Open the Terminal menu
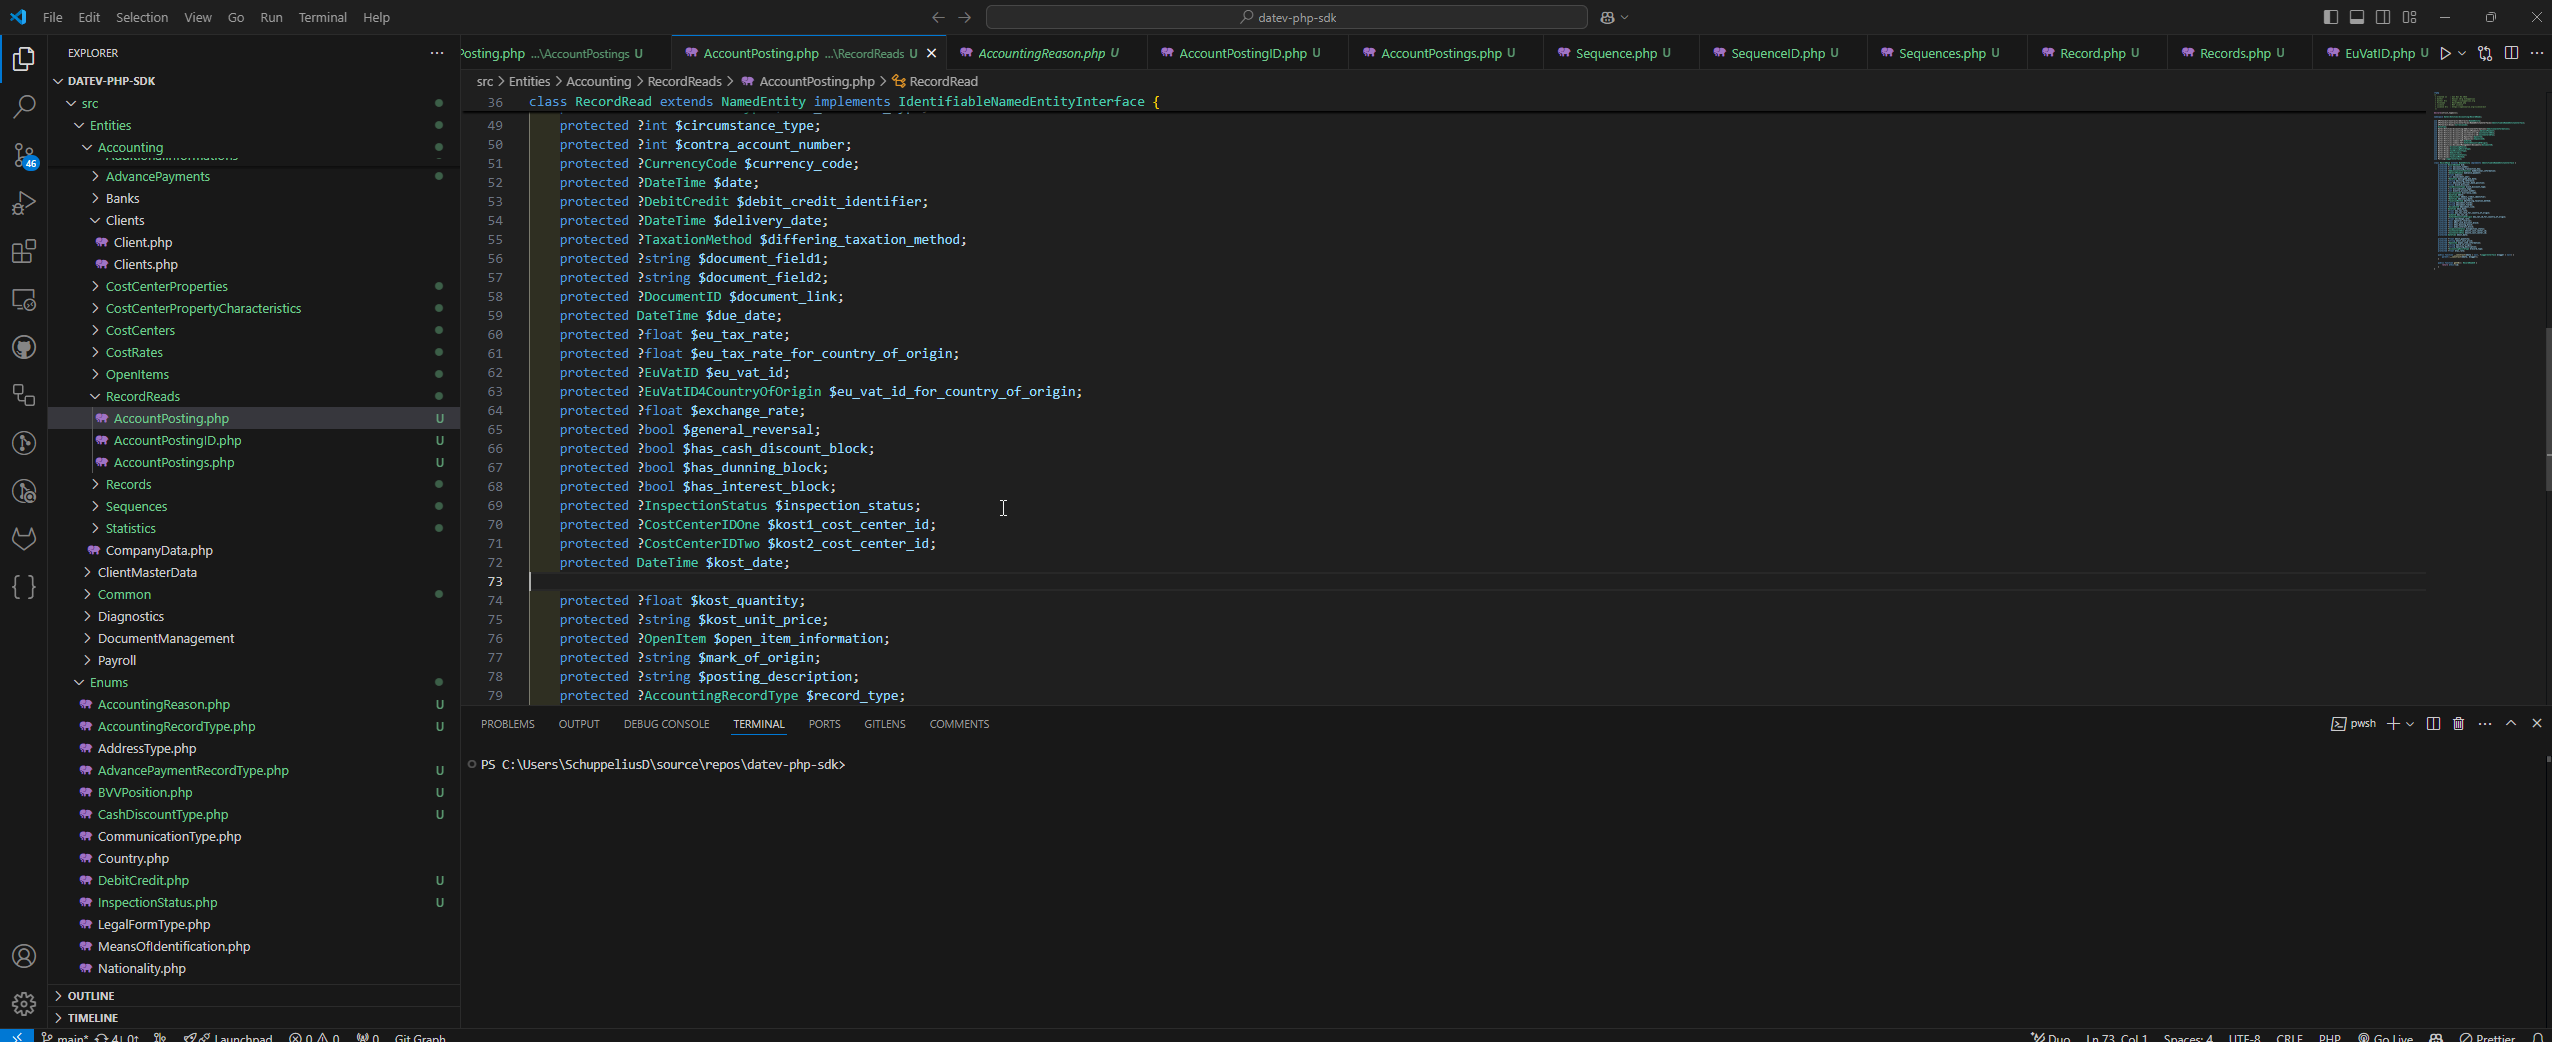This screenshot has width=2552, height=1042. 322,17
